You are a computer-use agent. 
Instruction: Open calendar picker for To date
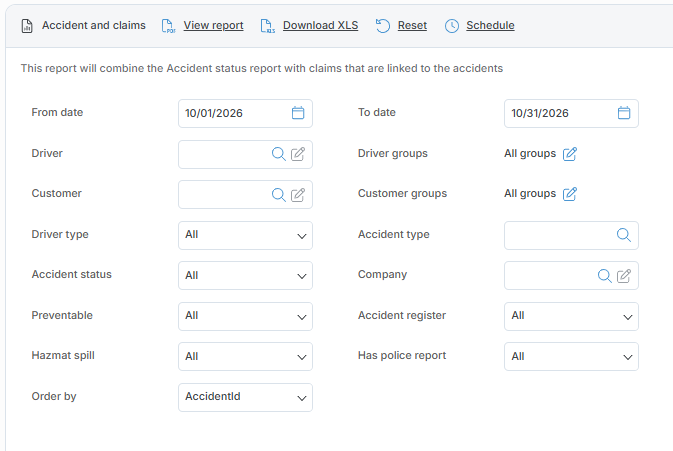[x=624, y=113]
